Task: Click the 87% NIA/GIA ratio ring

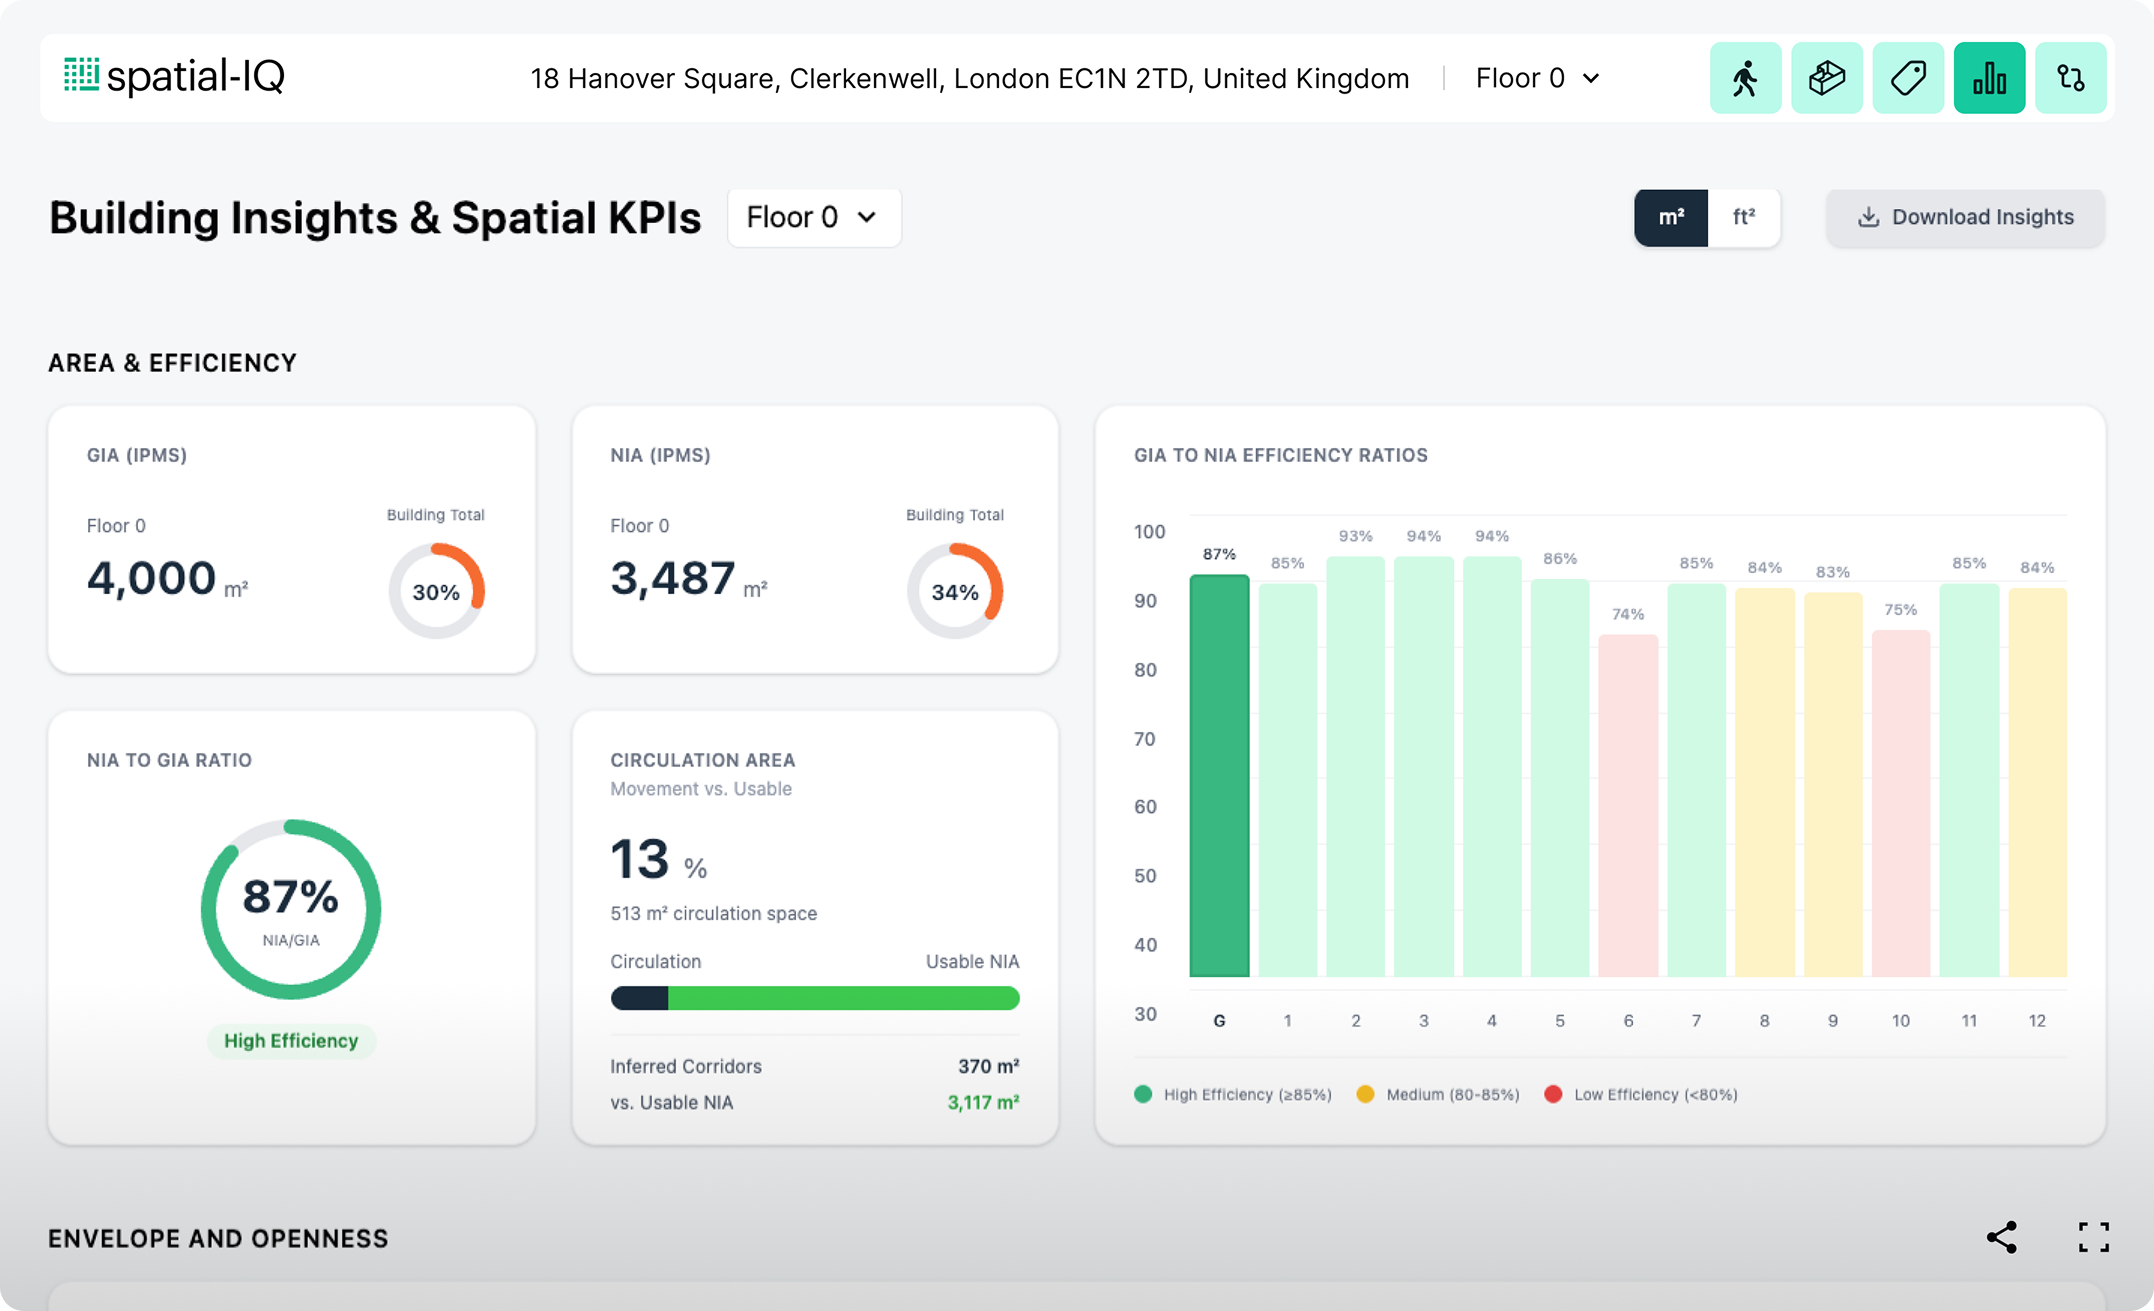Action: tap(291, 909)
